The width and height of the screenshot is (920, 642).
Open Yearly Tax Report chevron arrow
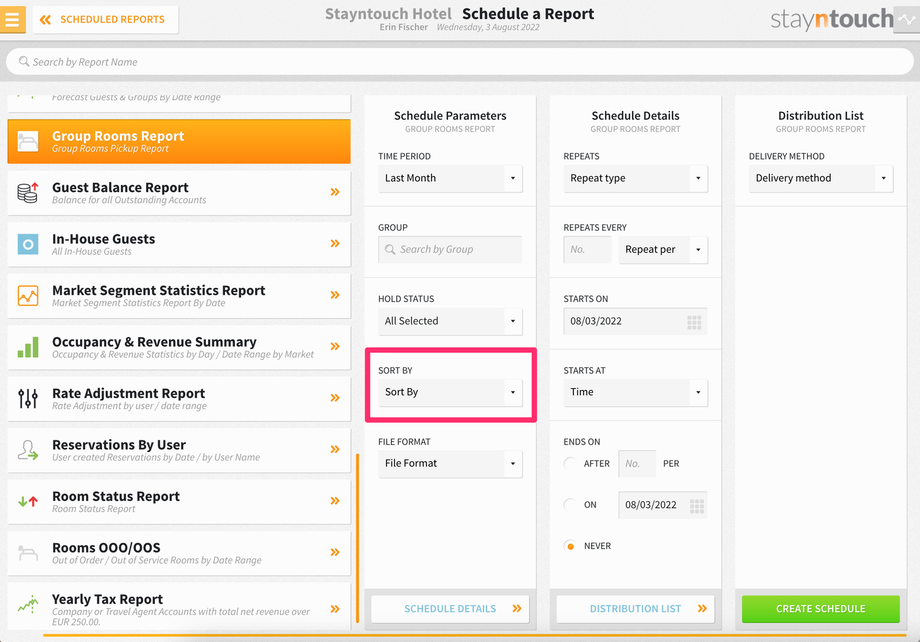coord(335,609)
